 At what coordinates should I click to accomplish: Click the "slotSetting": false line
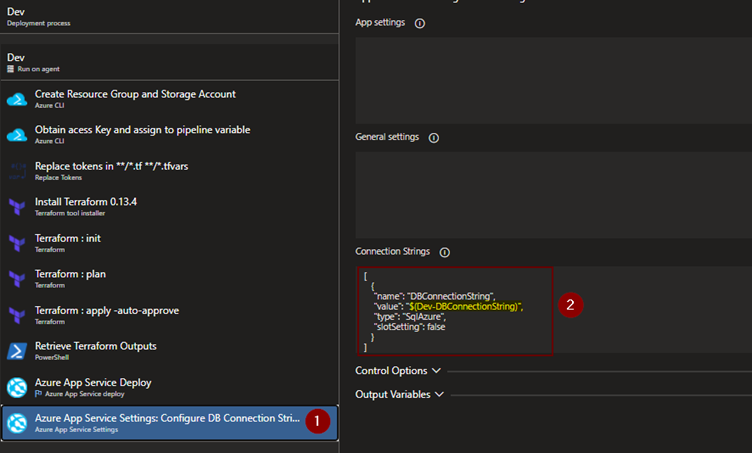point(410,327)
